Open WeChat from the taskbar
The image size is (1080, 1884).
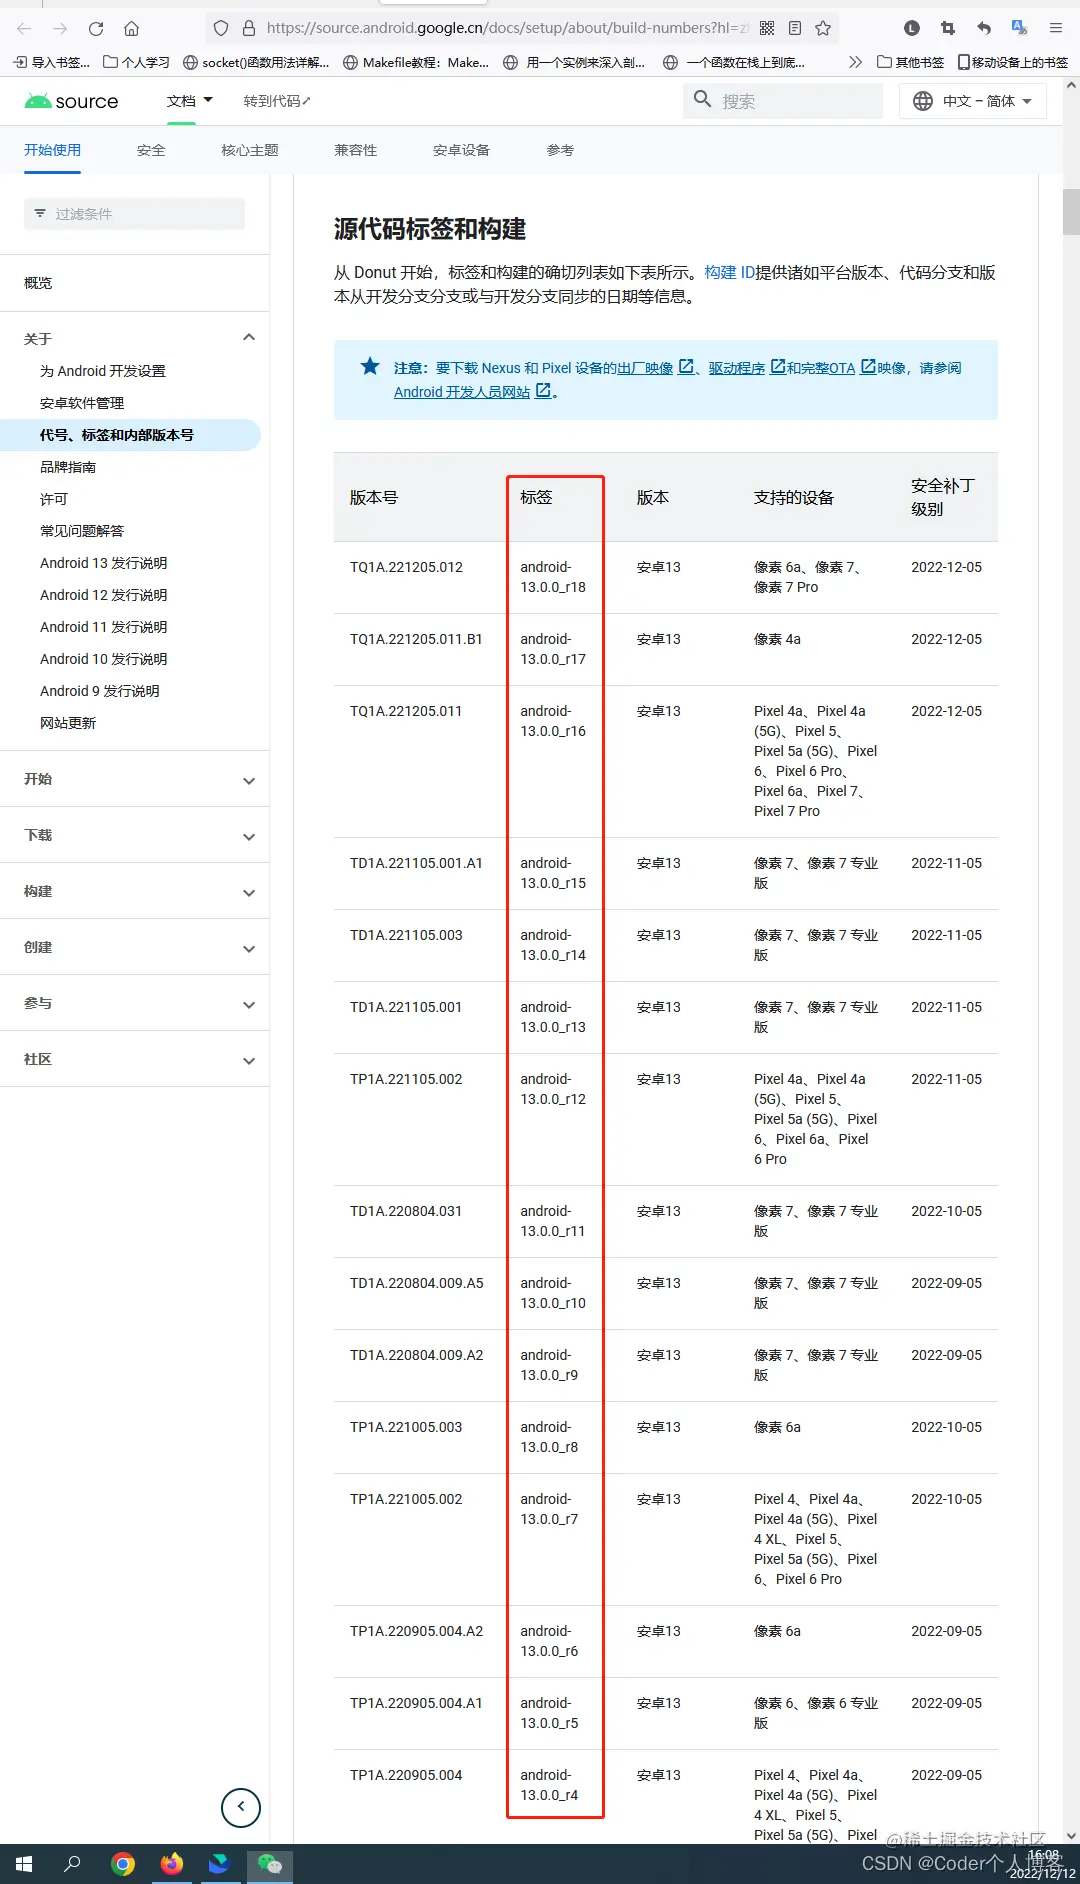pyautogui.click(x=269, y=1864)
